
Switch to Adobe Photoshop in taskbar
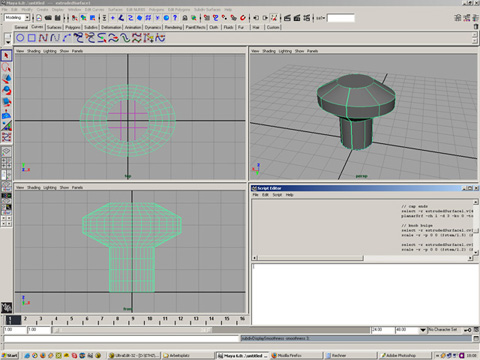pyautogui.click(x=404, y=355)
